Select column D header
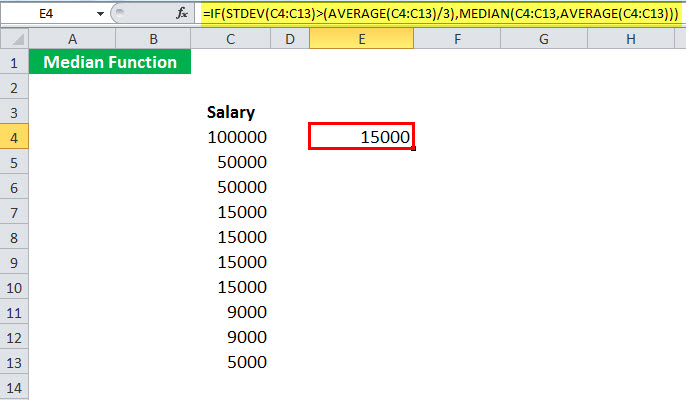 290,39
